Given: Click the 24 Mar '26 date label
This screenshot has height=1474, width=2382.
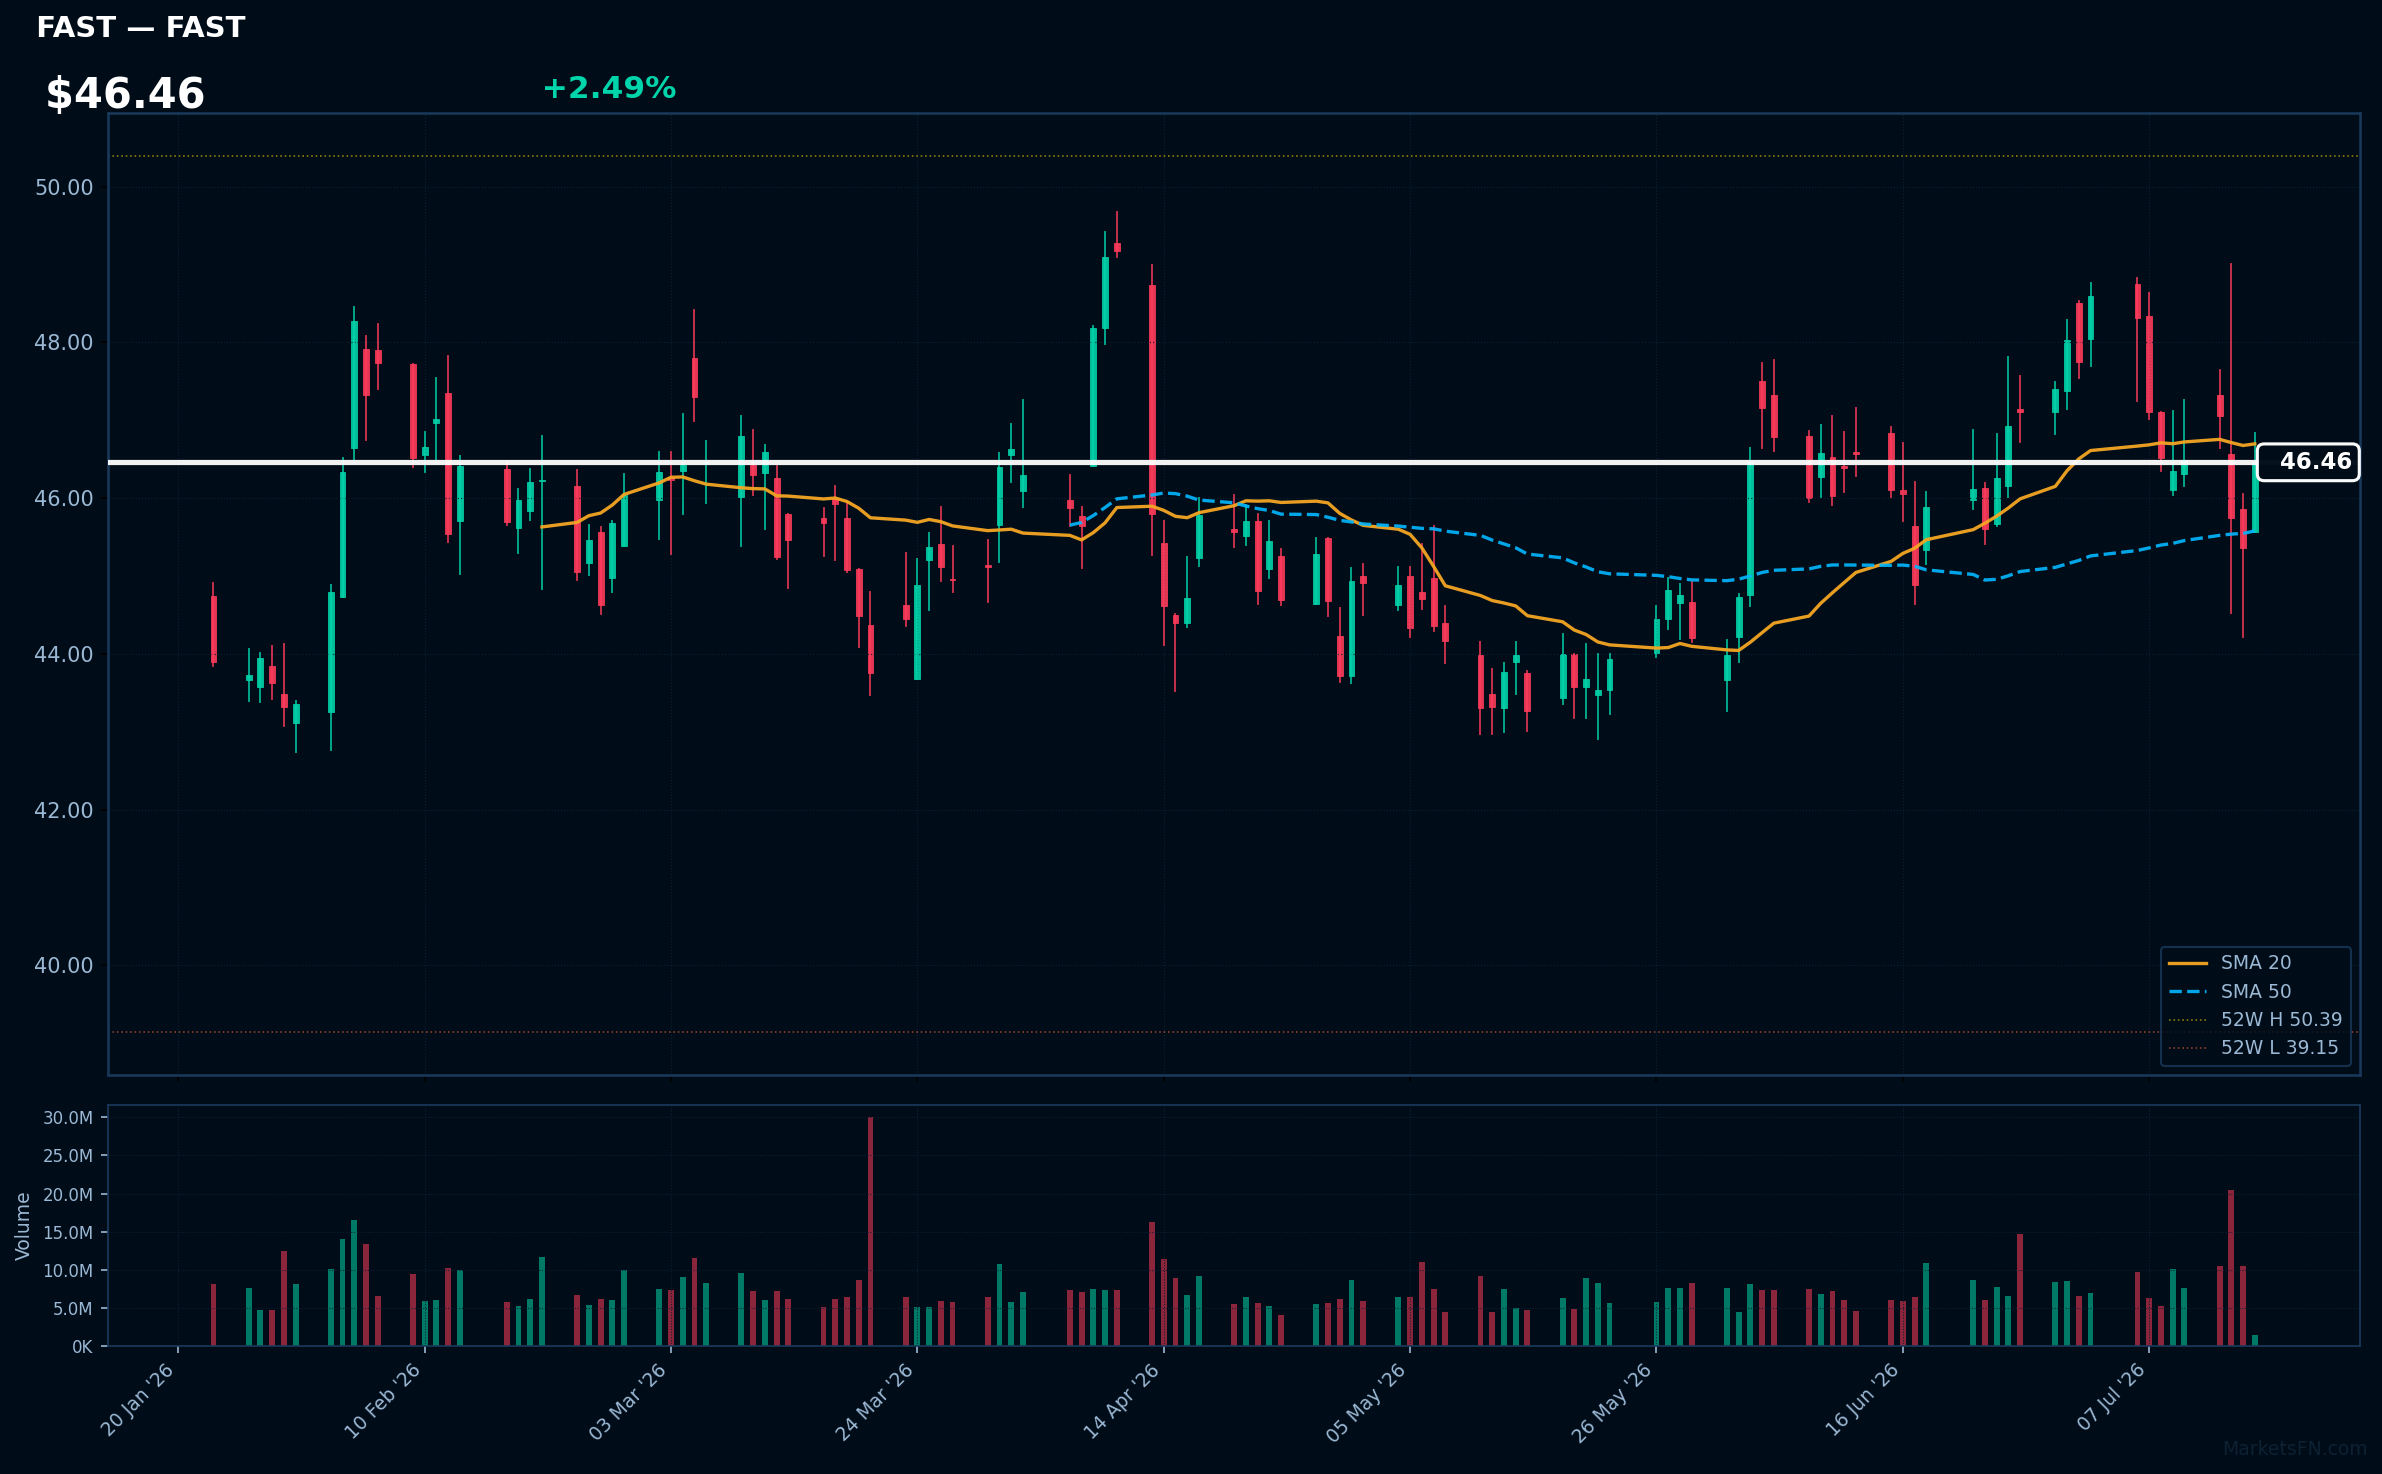Looking at the screenshot, I should pyautogui.click(x=875, y=1402).
